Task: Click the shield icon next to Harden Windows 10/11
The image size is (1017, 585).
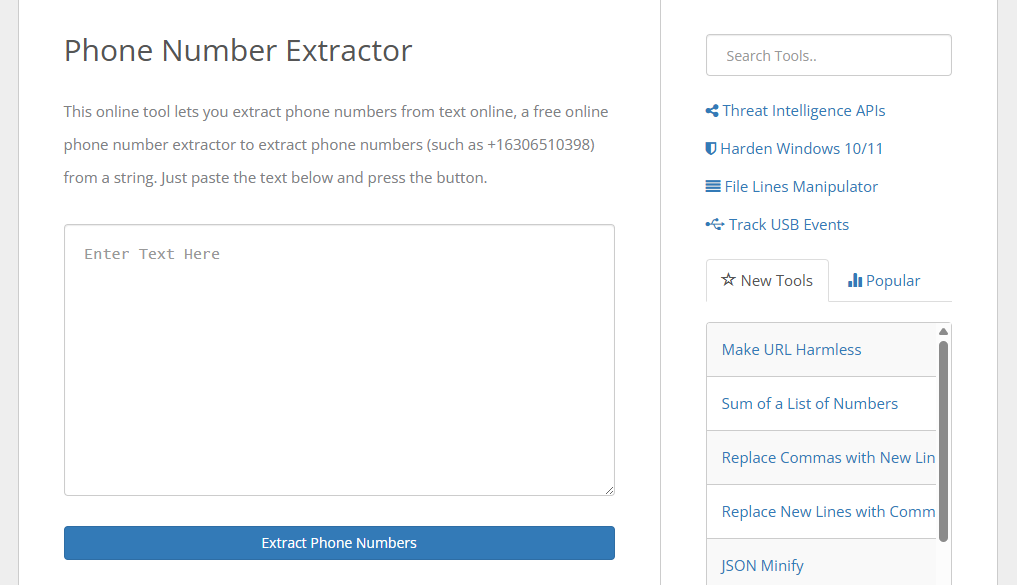Action: (712, 148)
